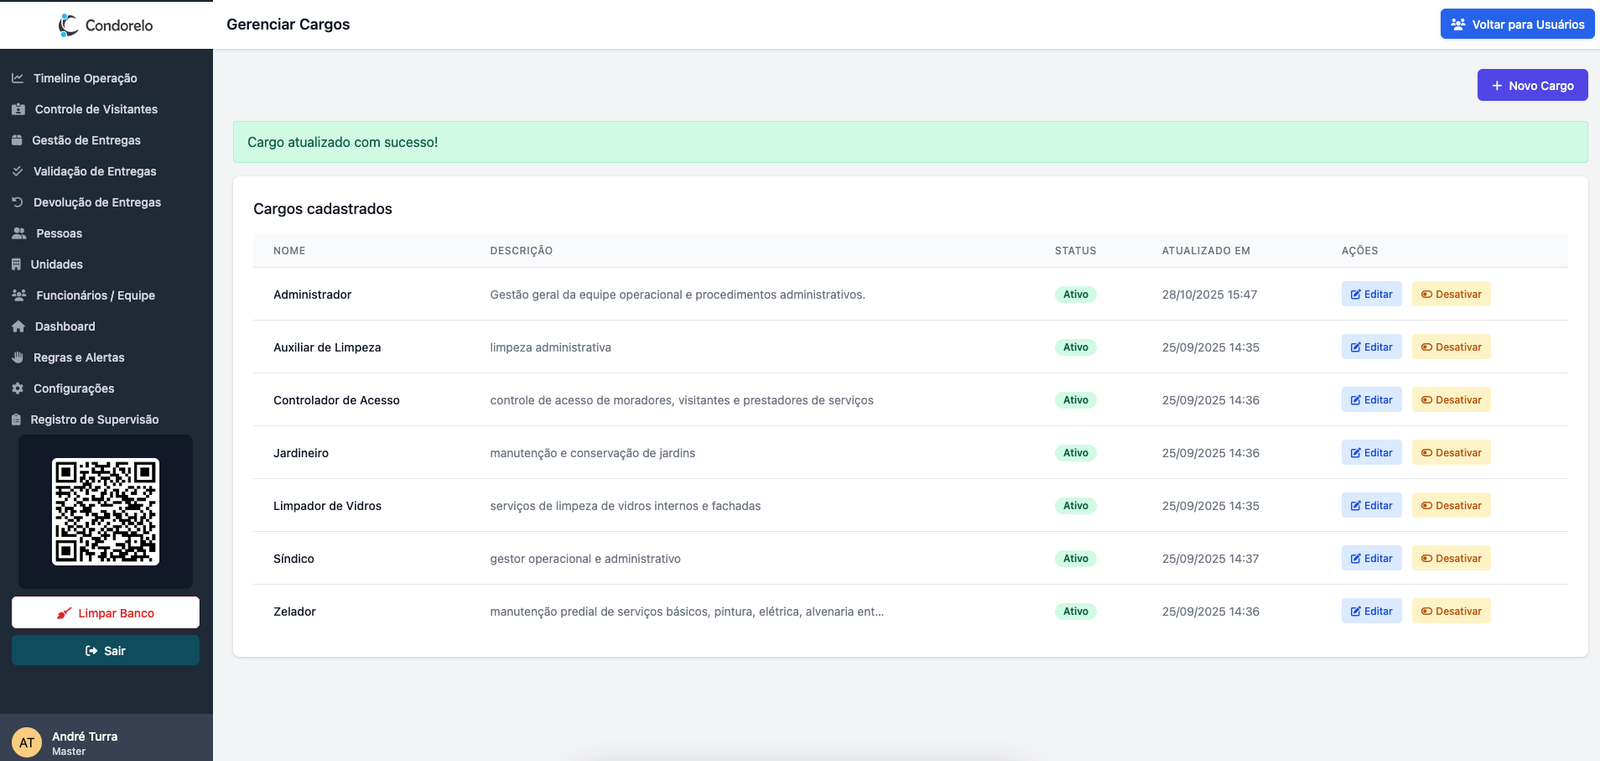This screenshot has height=761, width=1600.
Task: Click the Condorelo logo in header
Action: pyautogui.click(x=105, y=25)
